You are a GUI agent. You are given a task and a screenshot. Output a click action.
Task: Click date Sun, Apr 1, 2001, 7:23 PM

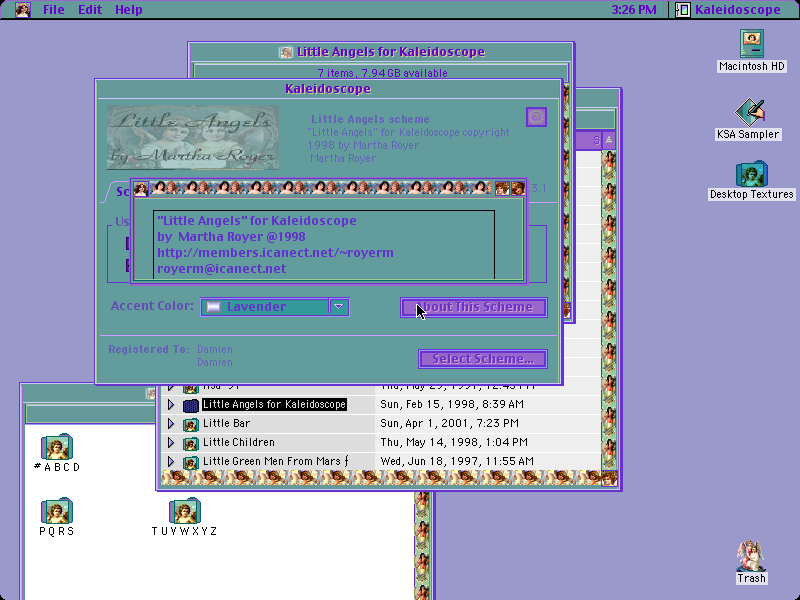[x=449, y=423]
